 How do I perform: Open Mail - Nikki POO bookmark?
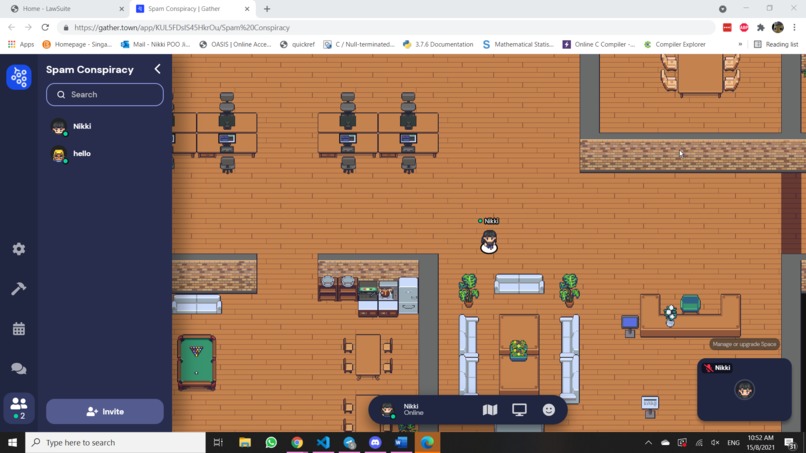click(x=156, y=44)
